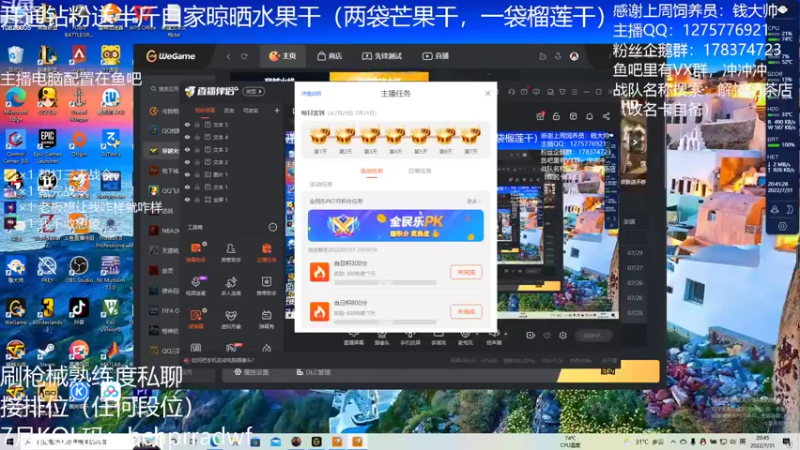This screenshot has height=450, width=800.
Task: Click WeGame refresh icon
Action: pos(244,56)
